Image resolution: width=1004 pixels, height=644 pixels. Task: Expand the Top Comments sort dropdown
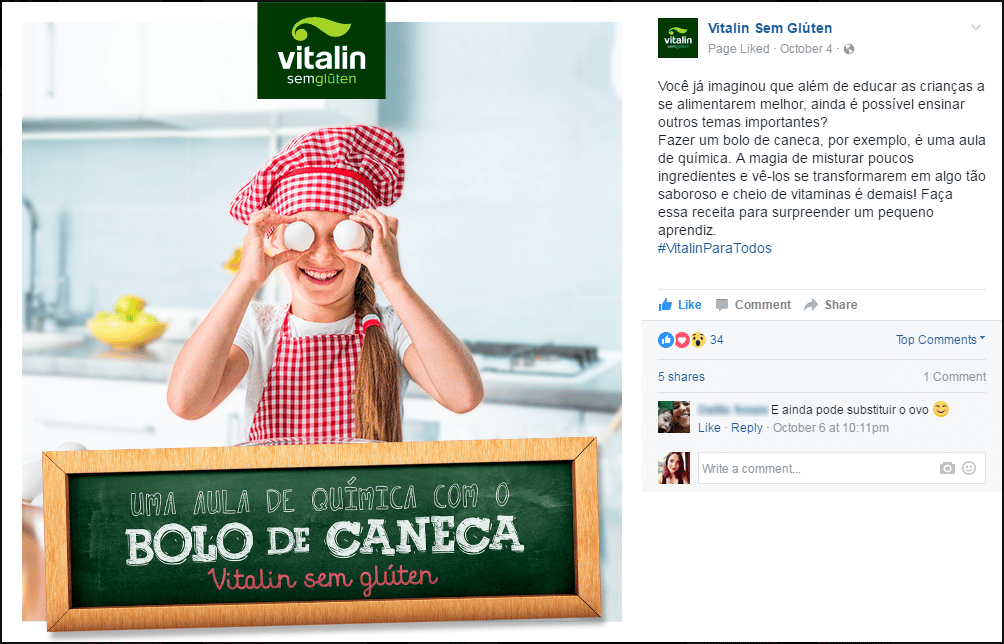(940, 339)
